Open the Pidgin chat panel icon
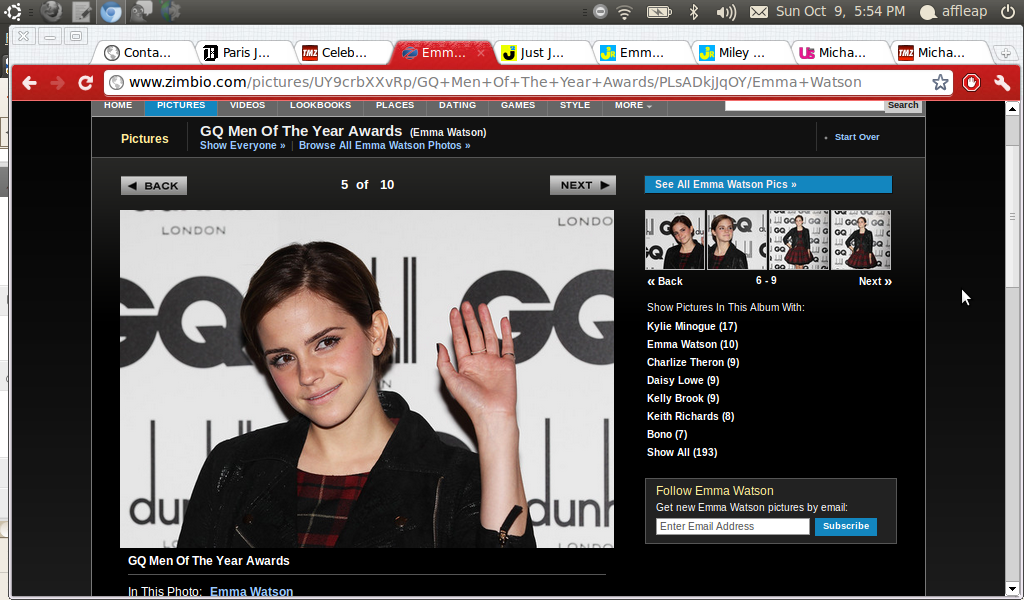Viewport: 1024px width, 600px height. 140,11
